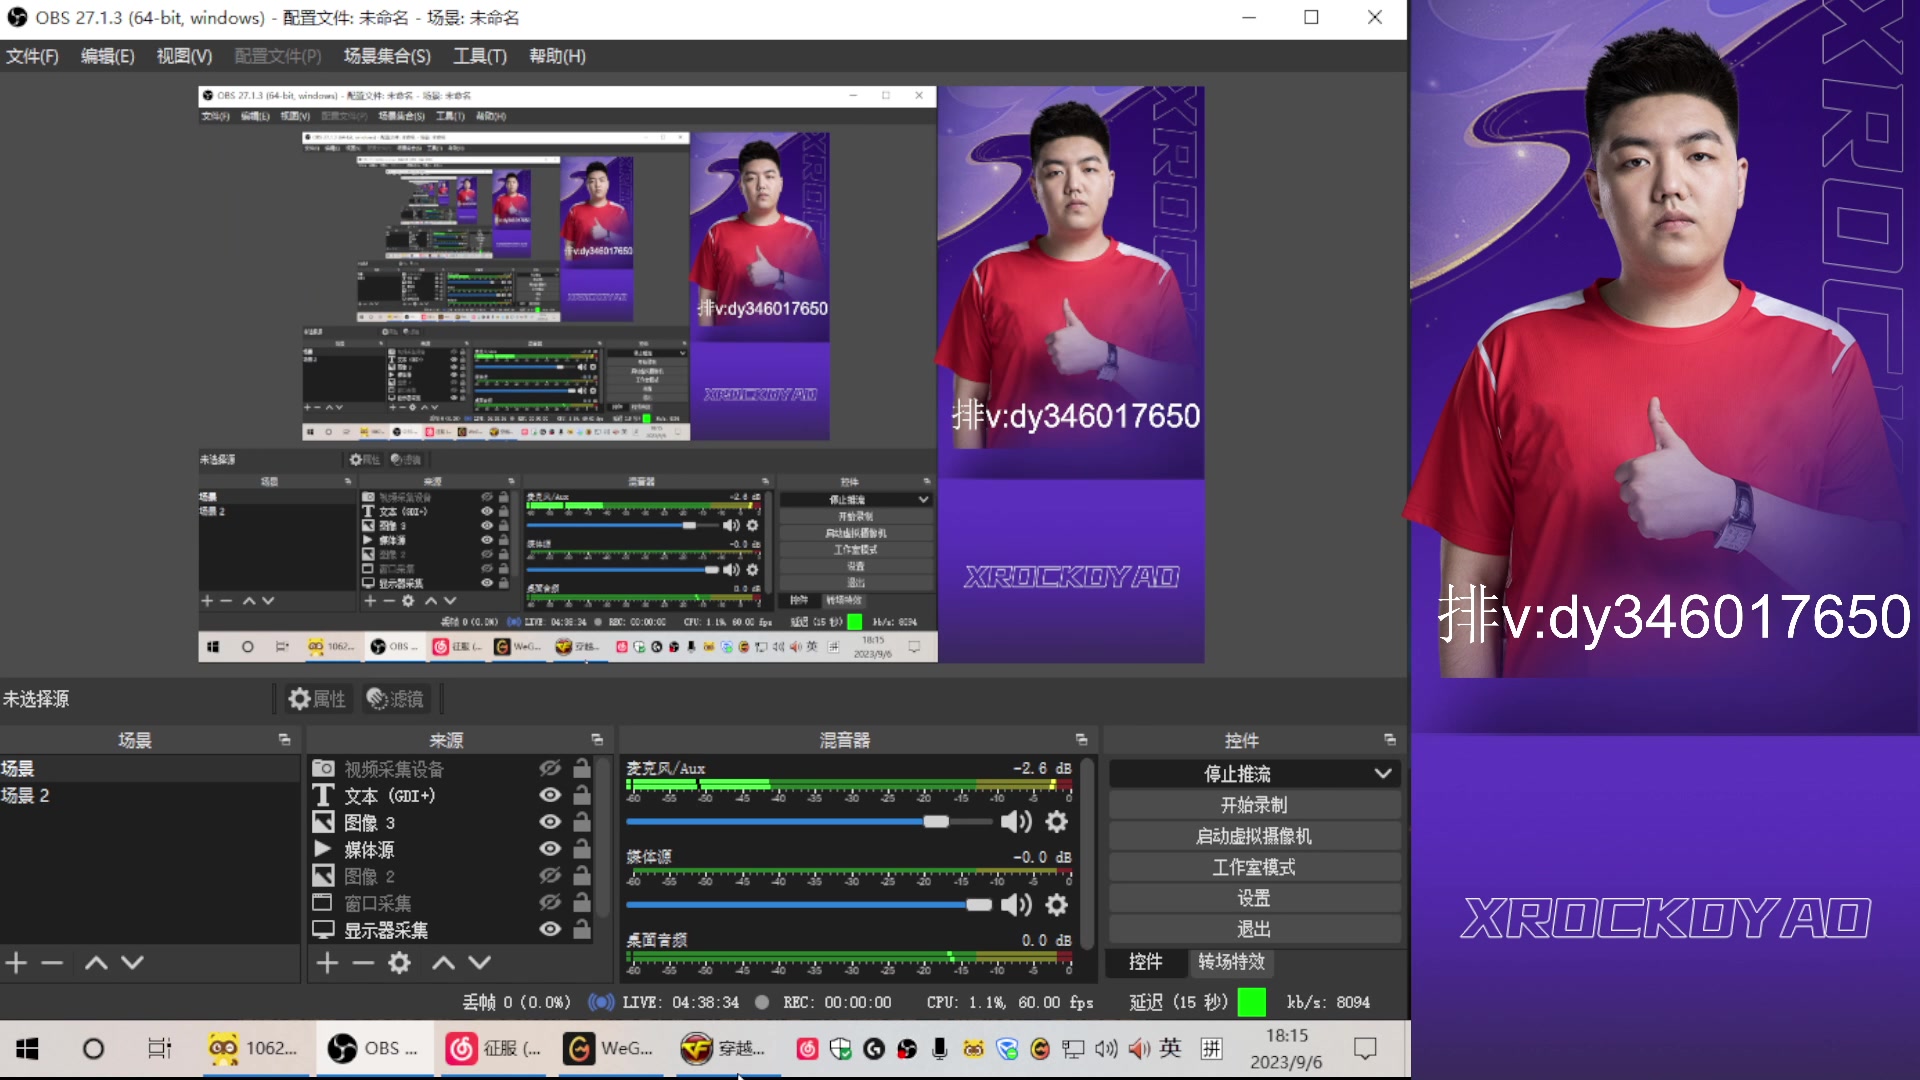Expand the 停止推流 dropdown arrow
Screen dimensions: 1920x1080
click(1383, 773)
